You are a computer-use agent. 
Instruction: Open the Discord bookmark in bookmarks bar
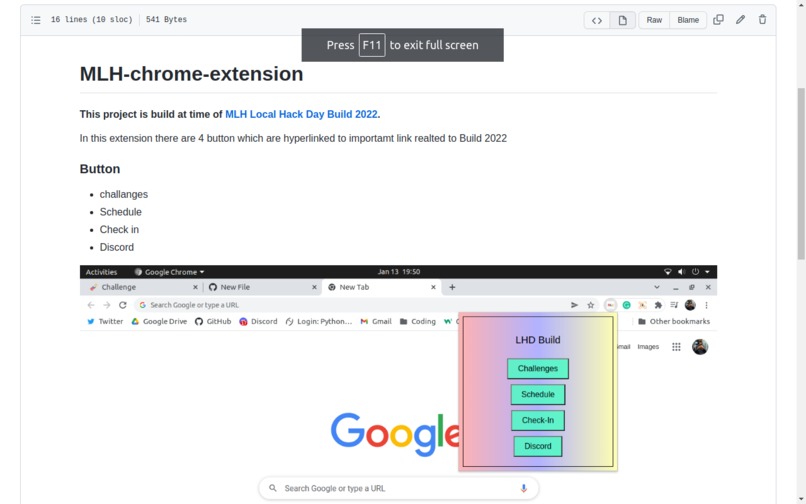[258, 321]
